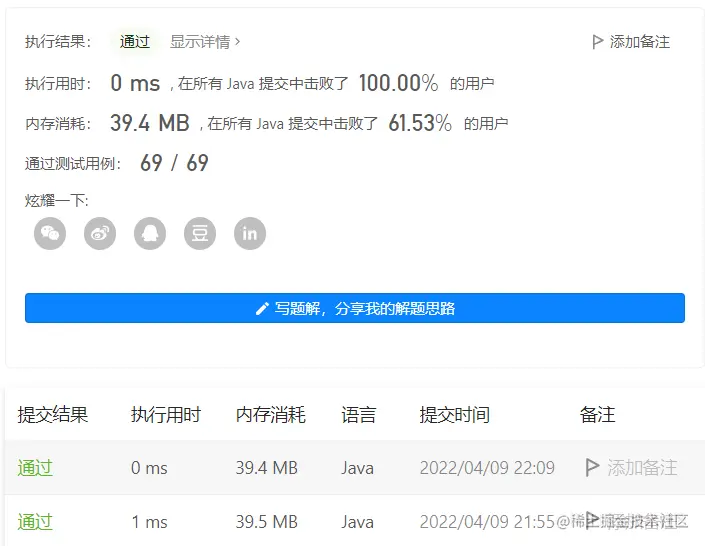Click the 1 ms cell in submissions table
This screenshot has height=546, width=705.
click(x=149, y=522)
